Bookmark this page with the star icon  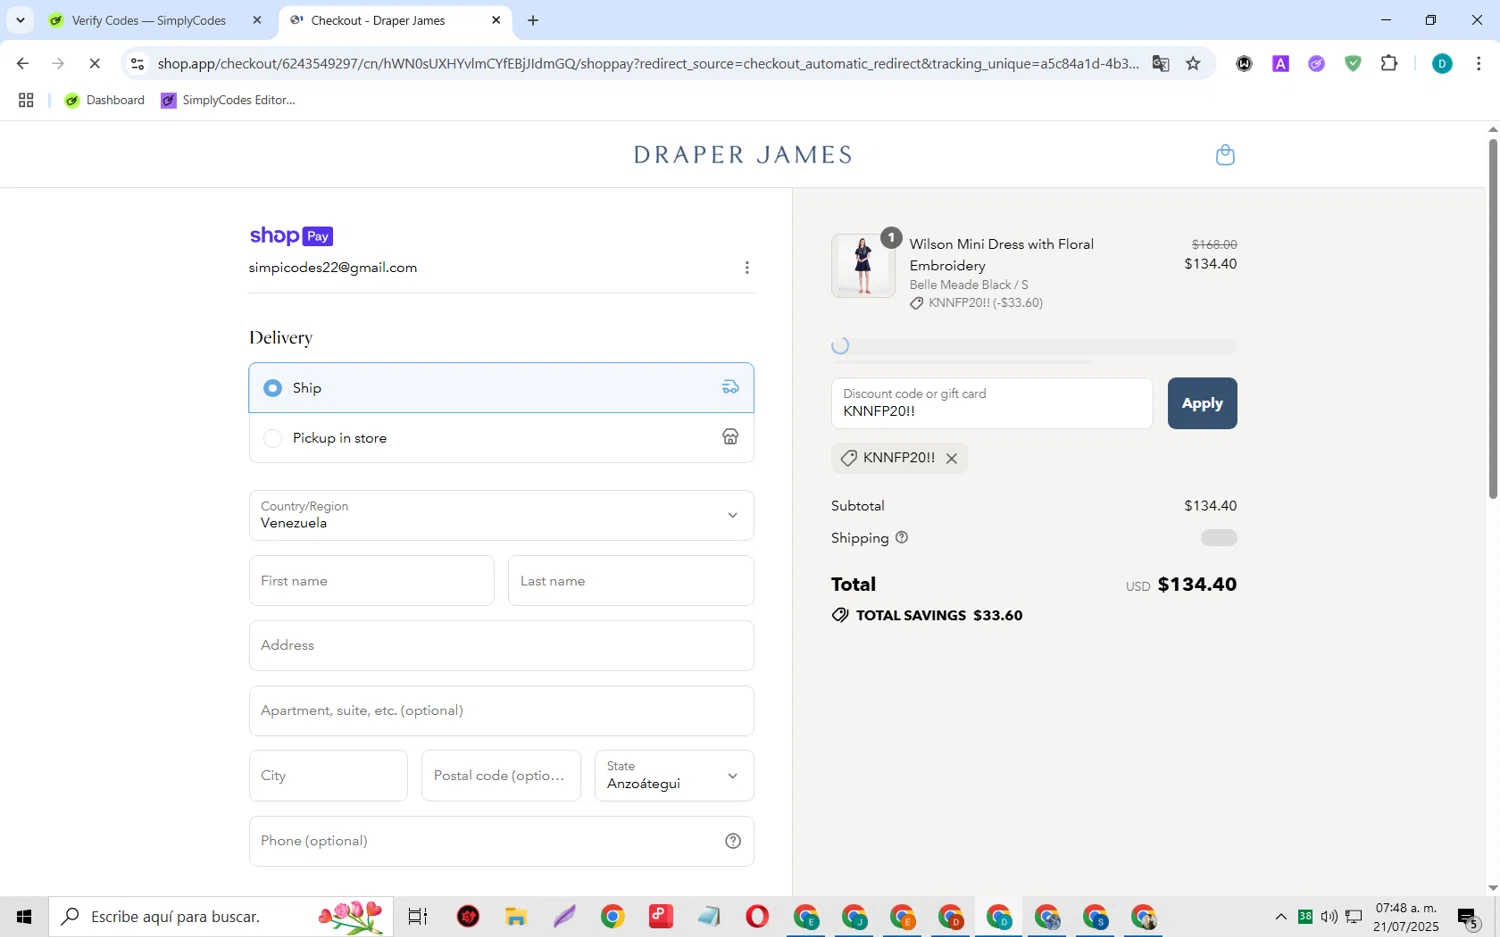(x=1193, y=63)
